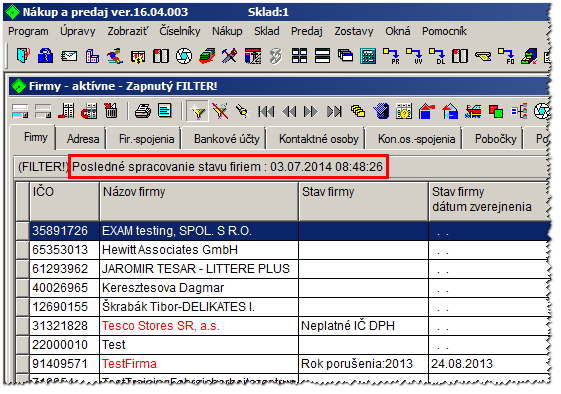Click the green money stack icon

(207, 56)
